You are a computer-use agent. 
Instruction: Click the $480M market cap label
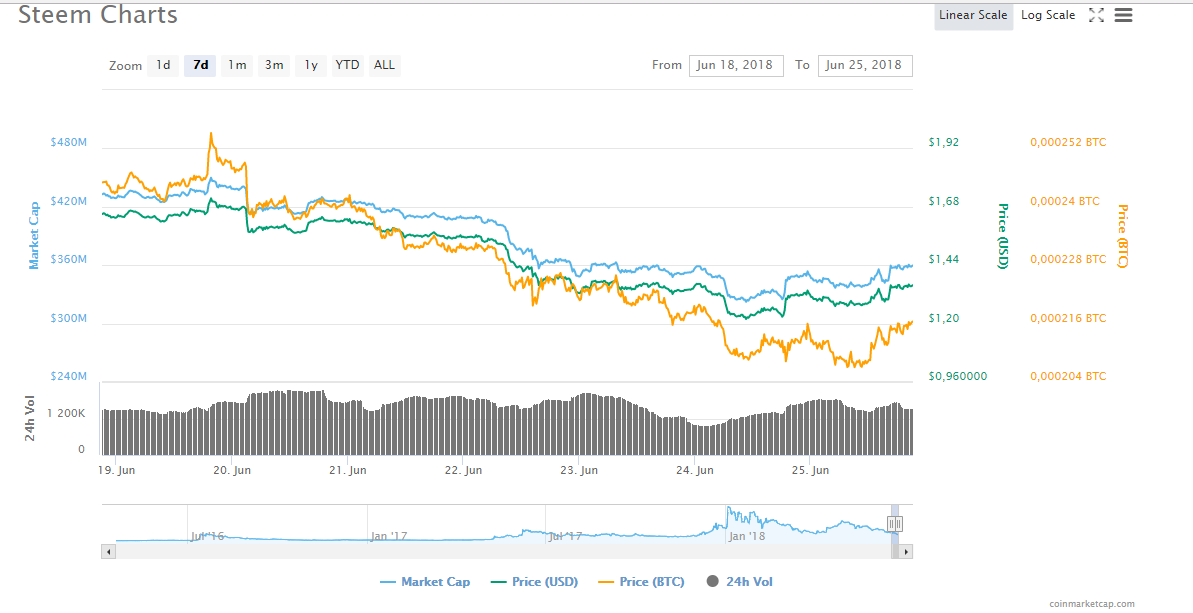coord(68,142)
